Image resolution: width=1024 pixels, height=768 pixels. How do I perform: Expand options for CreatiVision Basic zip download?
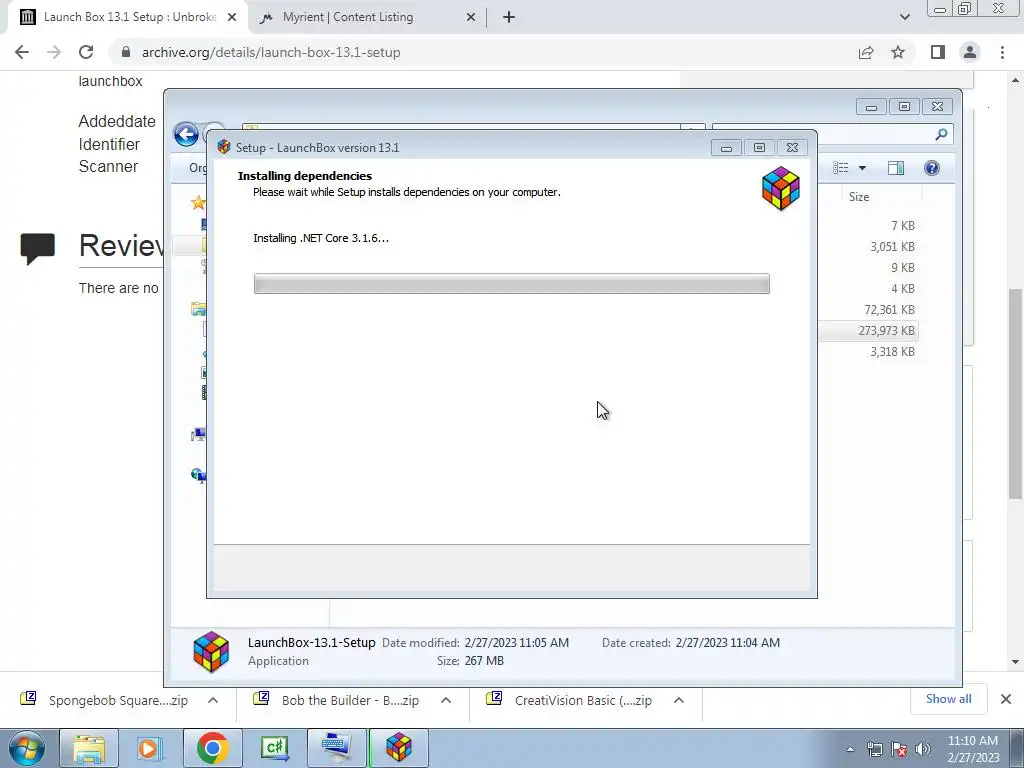(679, 700)
